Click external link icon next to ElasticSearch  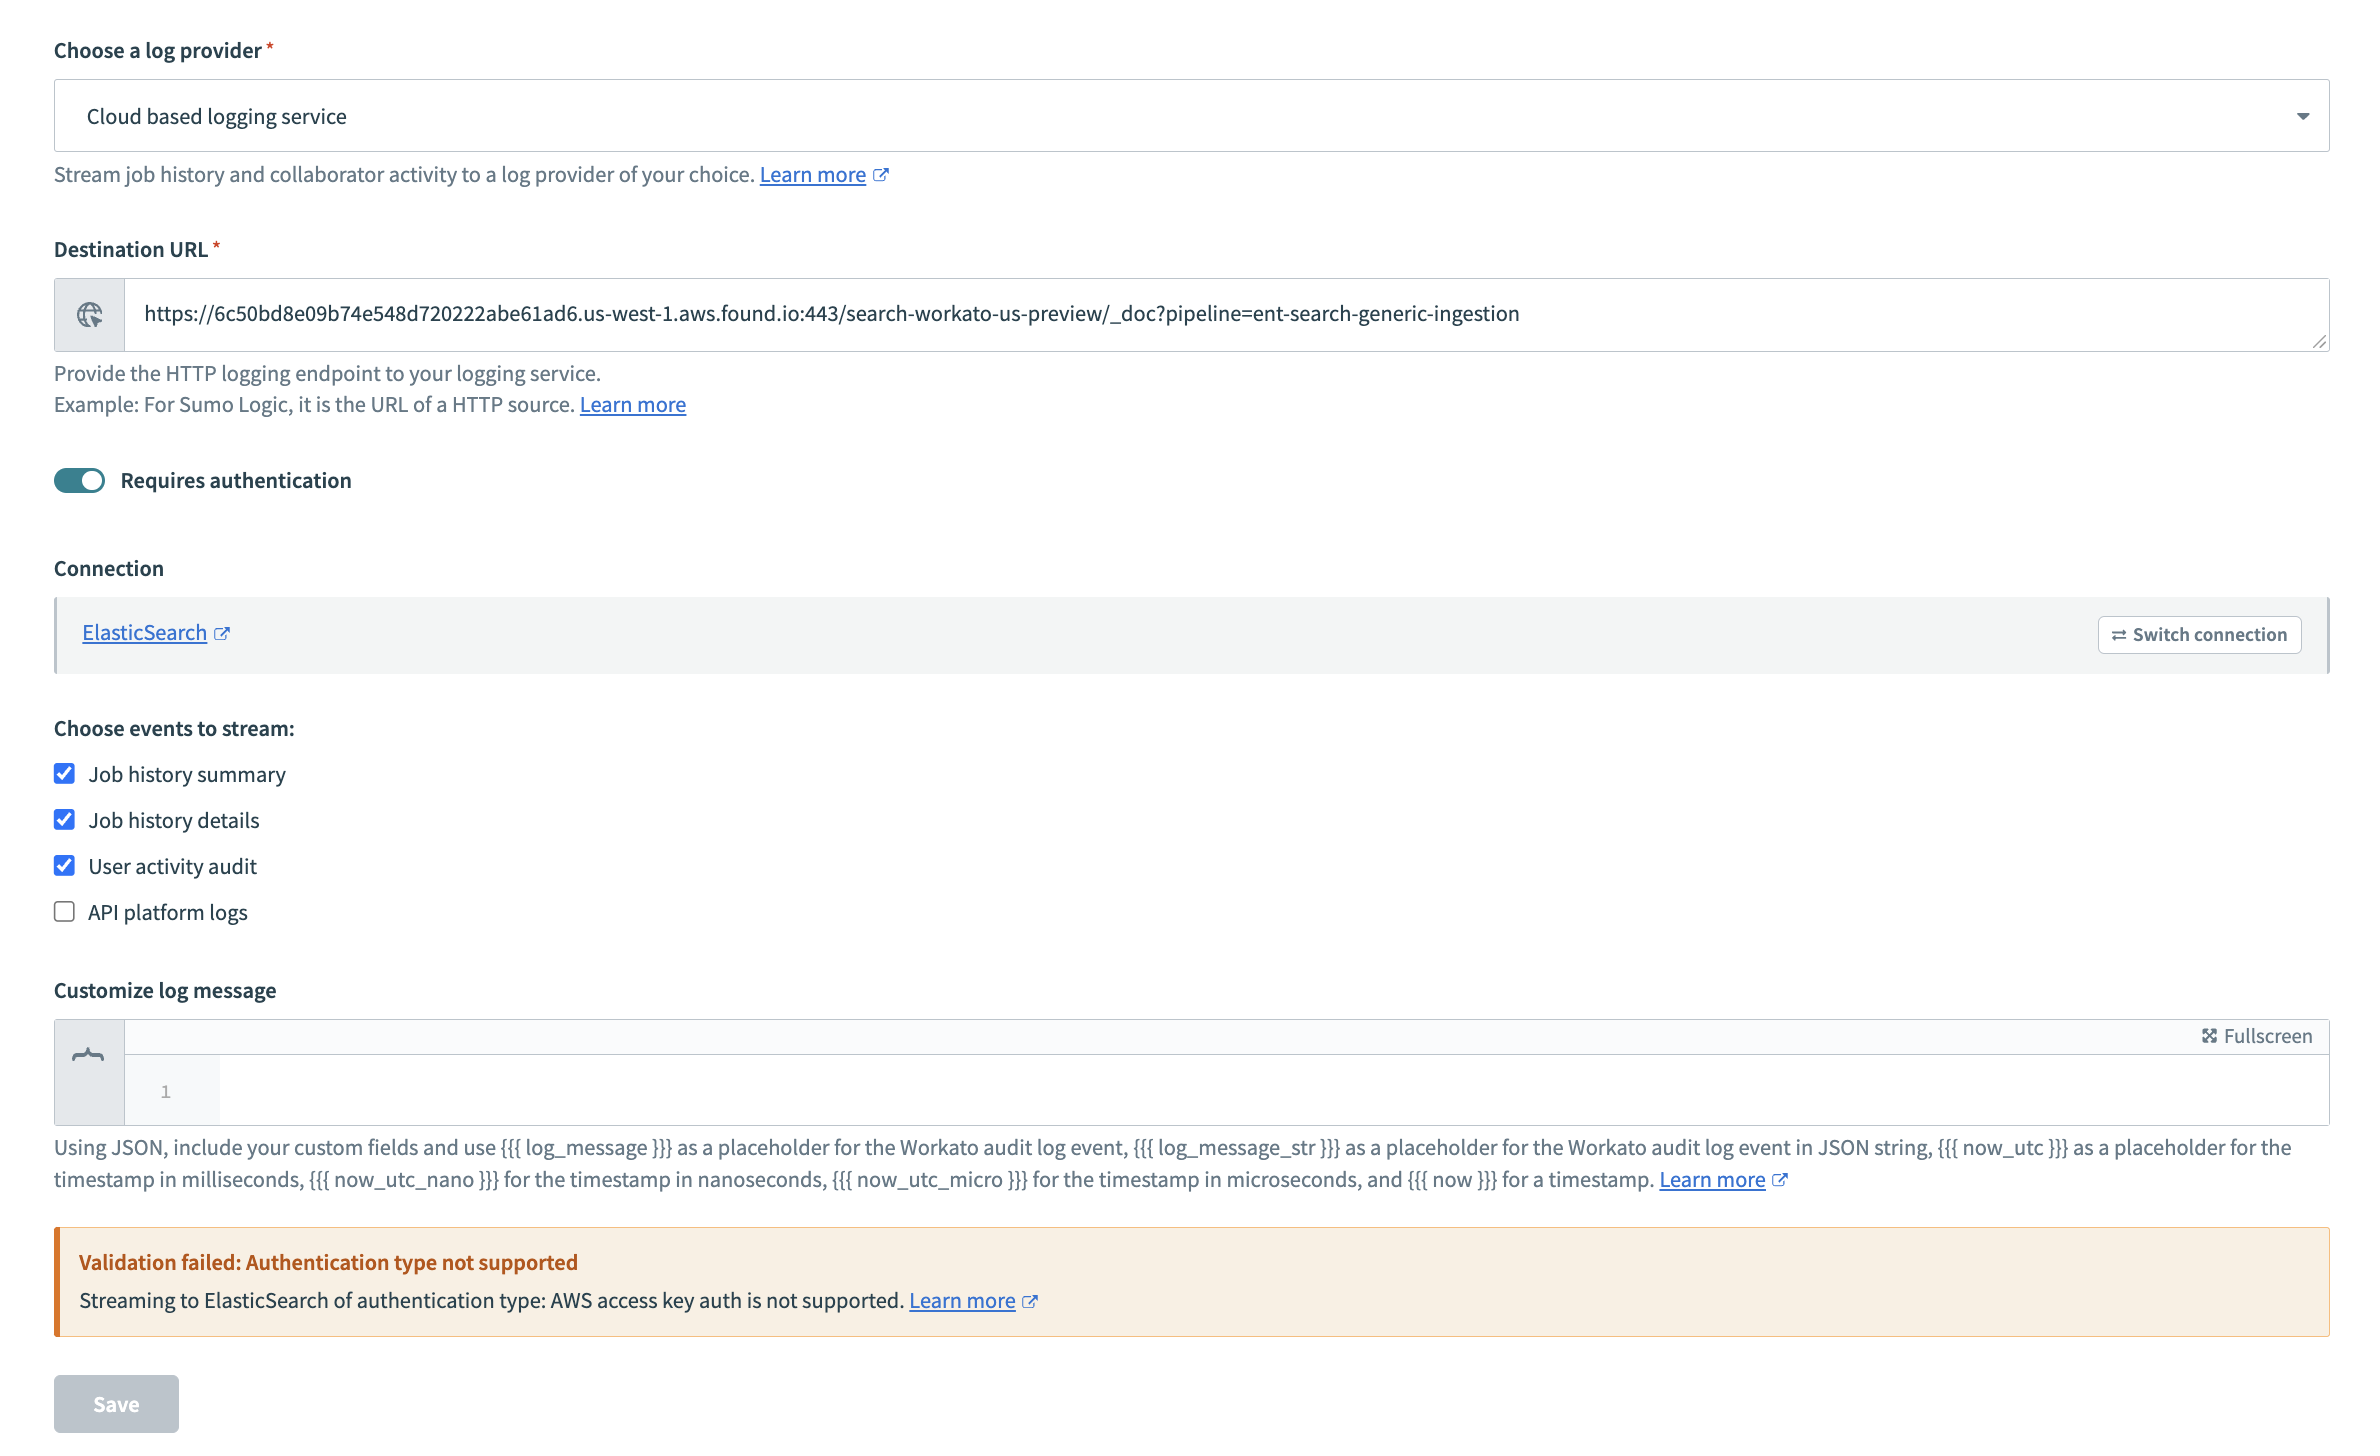[x=222, y=634]
